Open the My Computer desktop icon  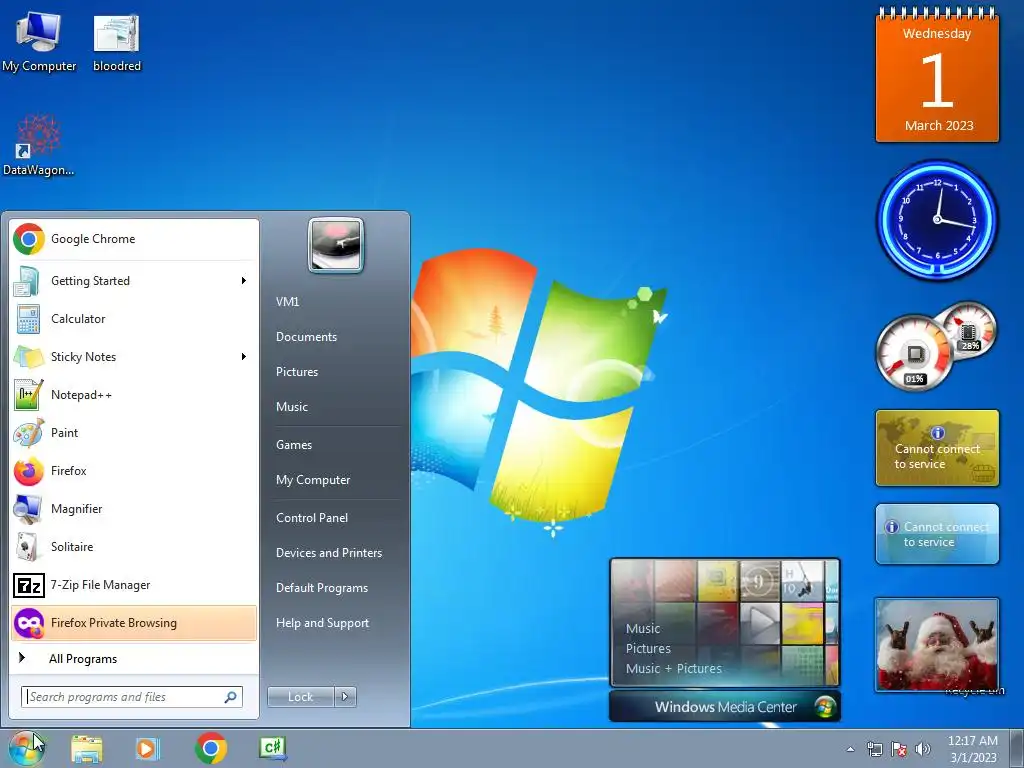[39, 43]
